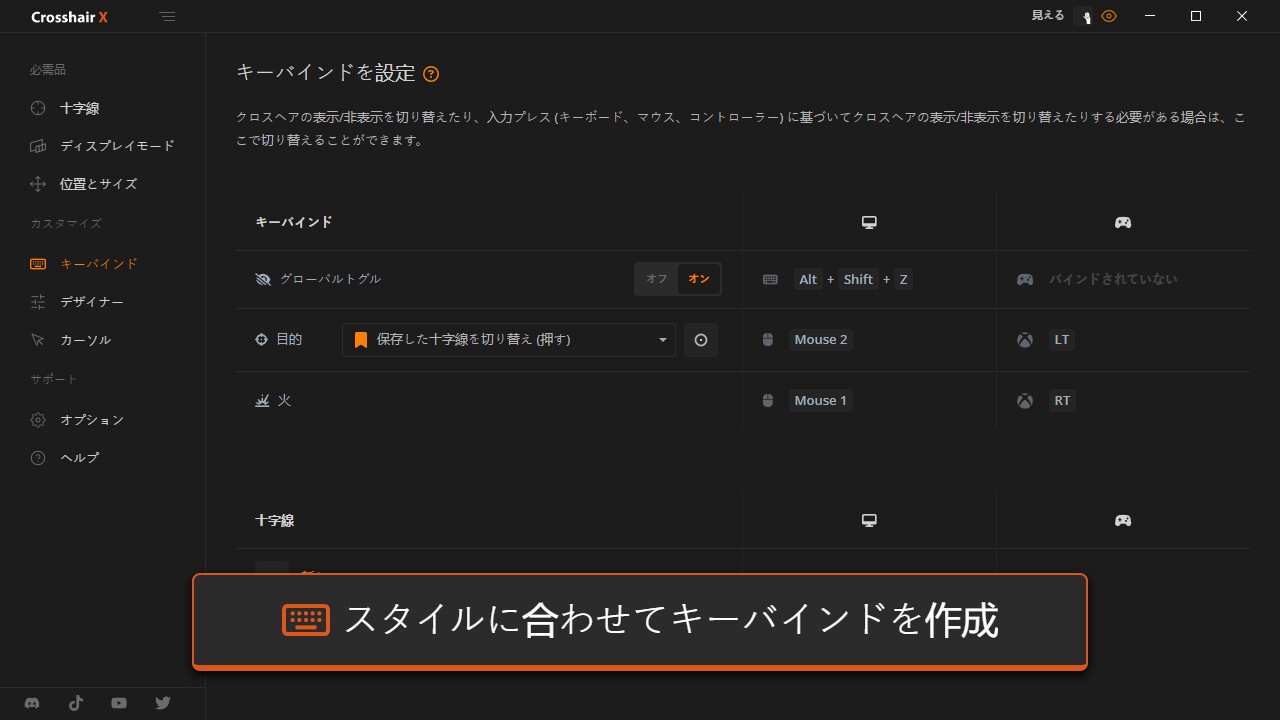This screenshot has height=720, width=1280.
Task: Open the TikTok link icon
Action: pos(76,703)
